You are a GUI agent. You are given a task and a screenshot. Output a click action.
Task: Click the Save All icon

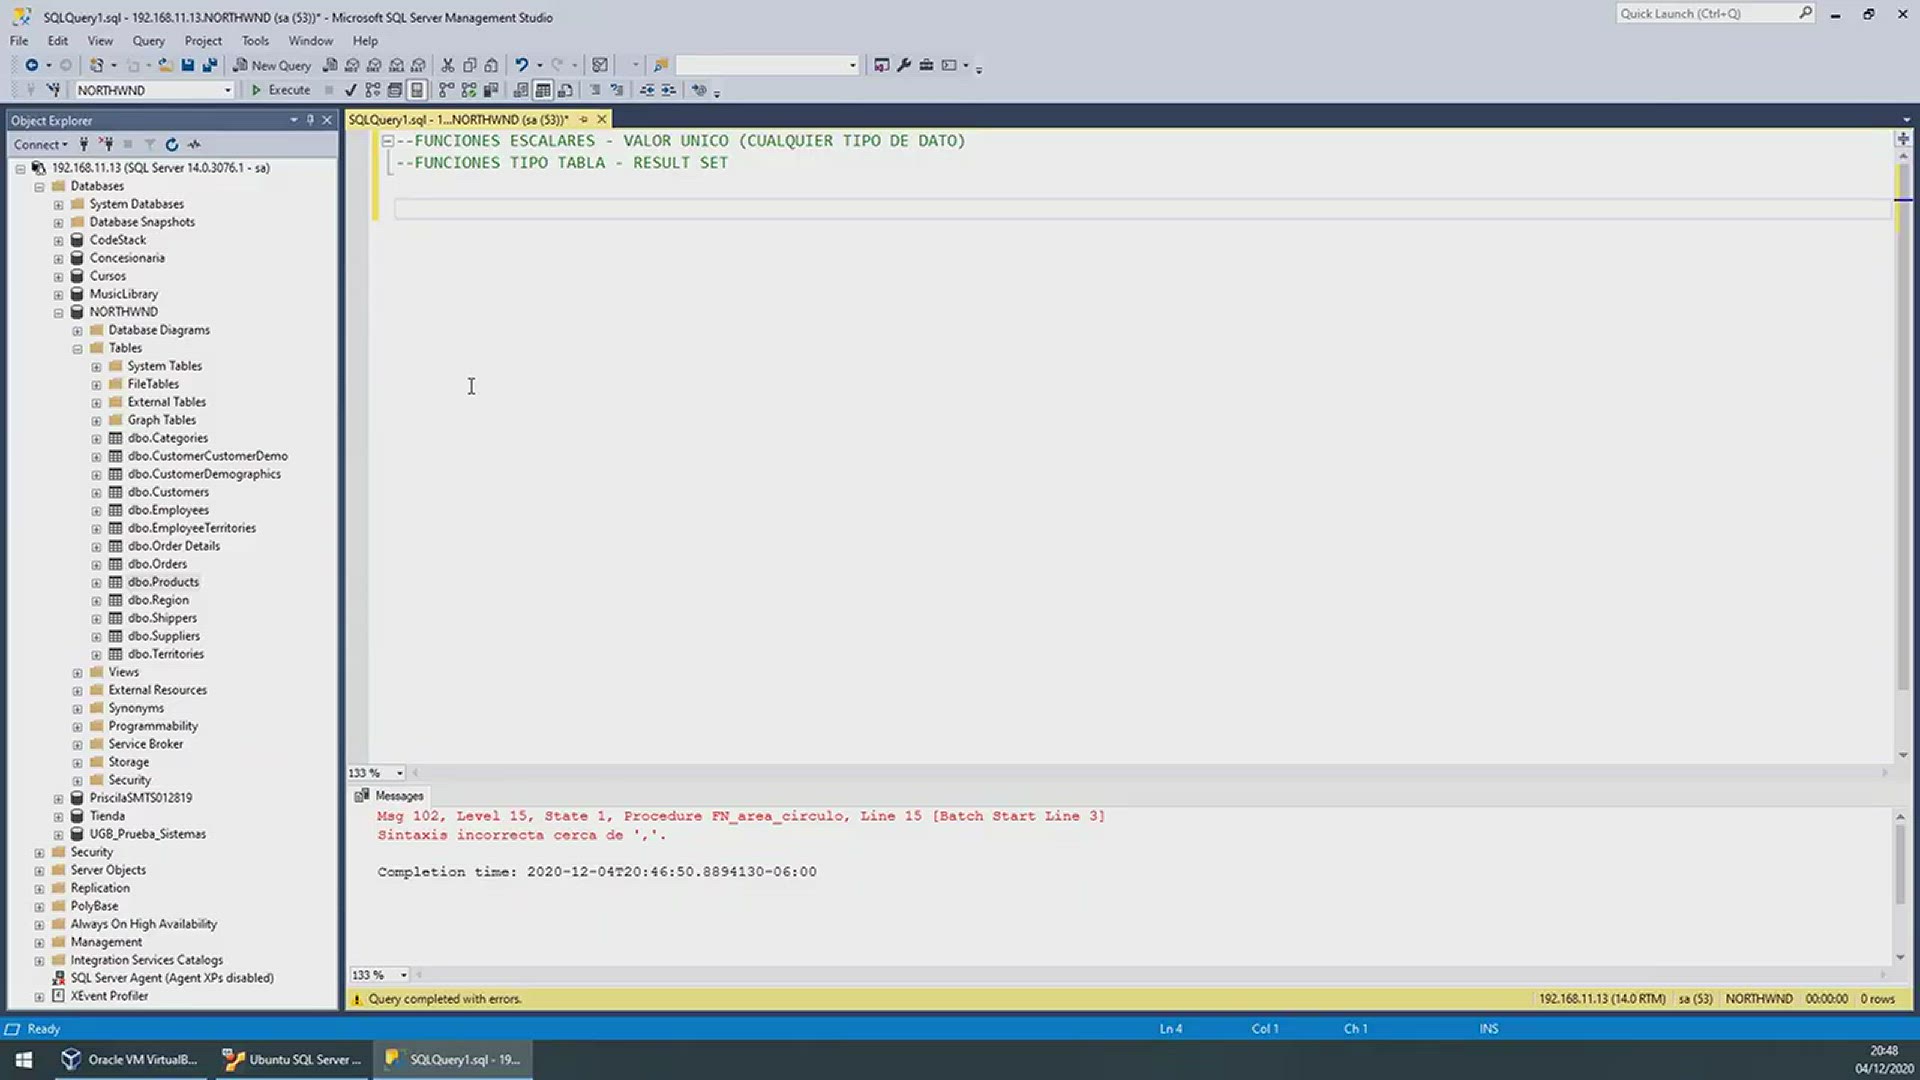pyautogui.click(x=209, y=65)
